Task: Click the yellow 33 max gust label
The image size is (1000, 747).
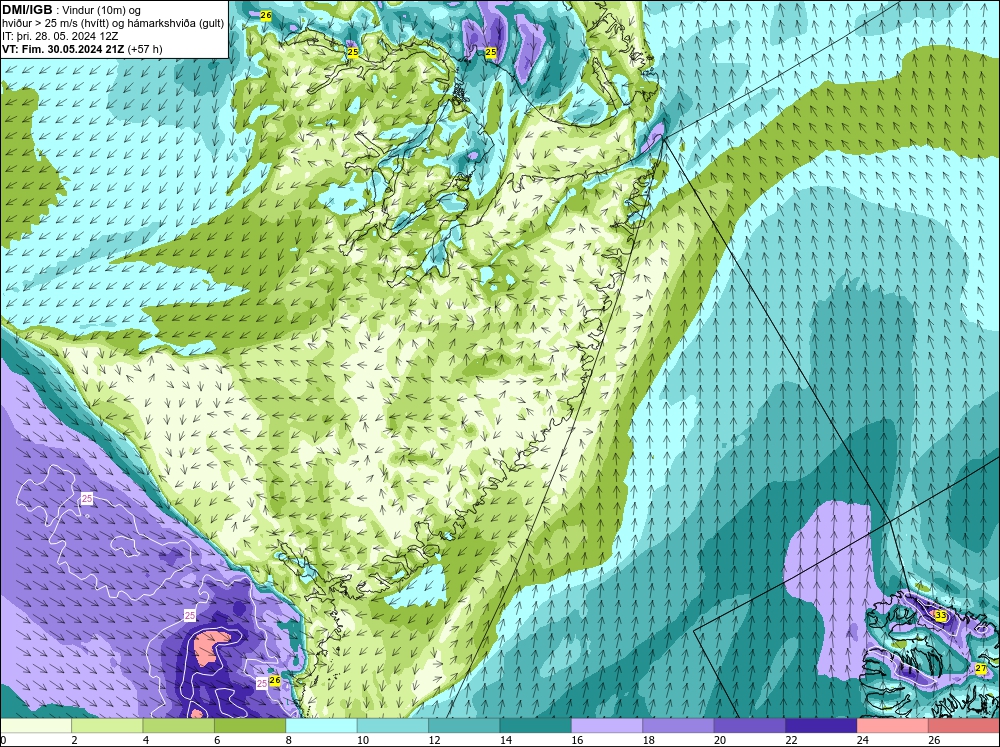Action: tap(941, 615)
